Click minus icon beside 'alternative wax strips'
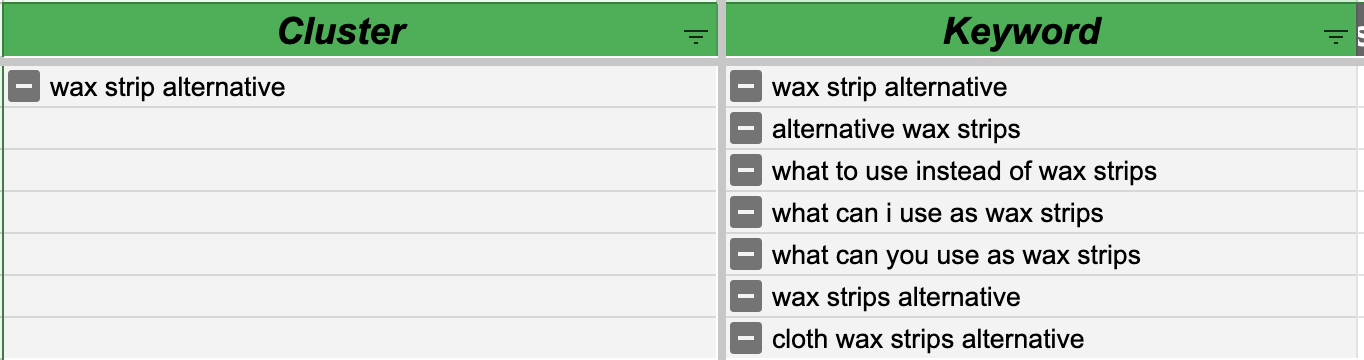 tap(746, 129)
